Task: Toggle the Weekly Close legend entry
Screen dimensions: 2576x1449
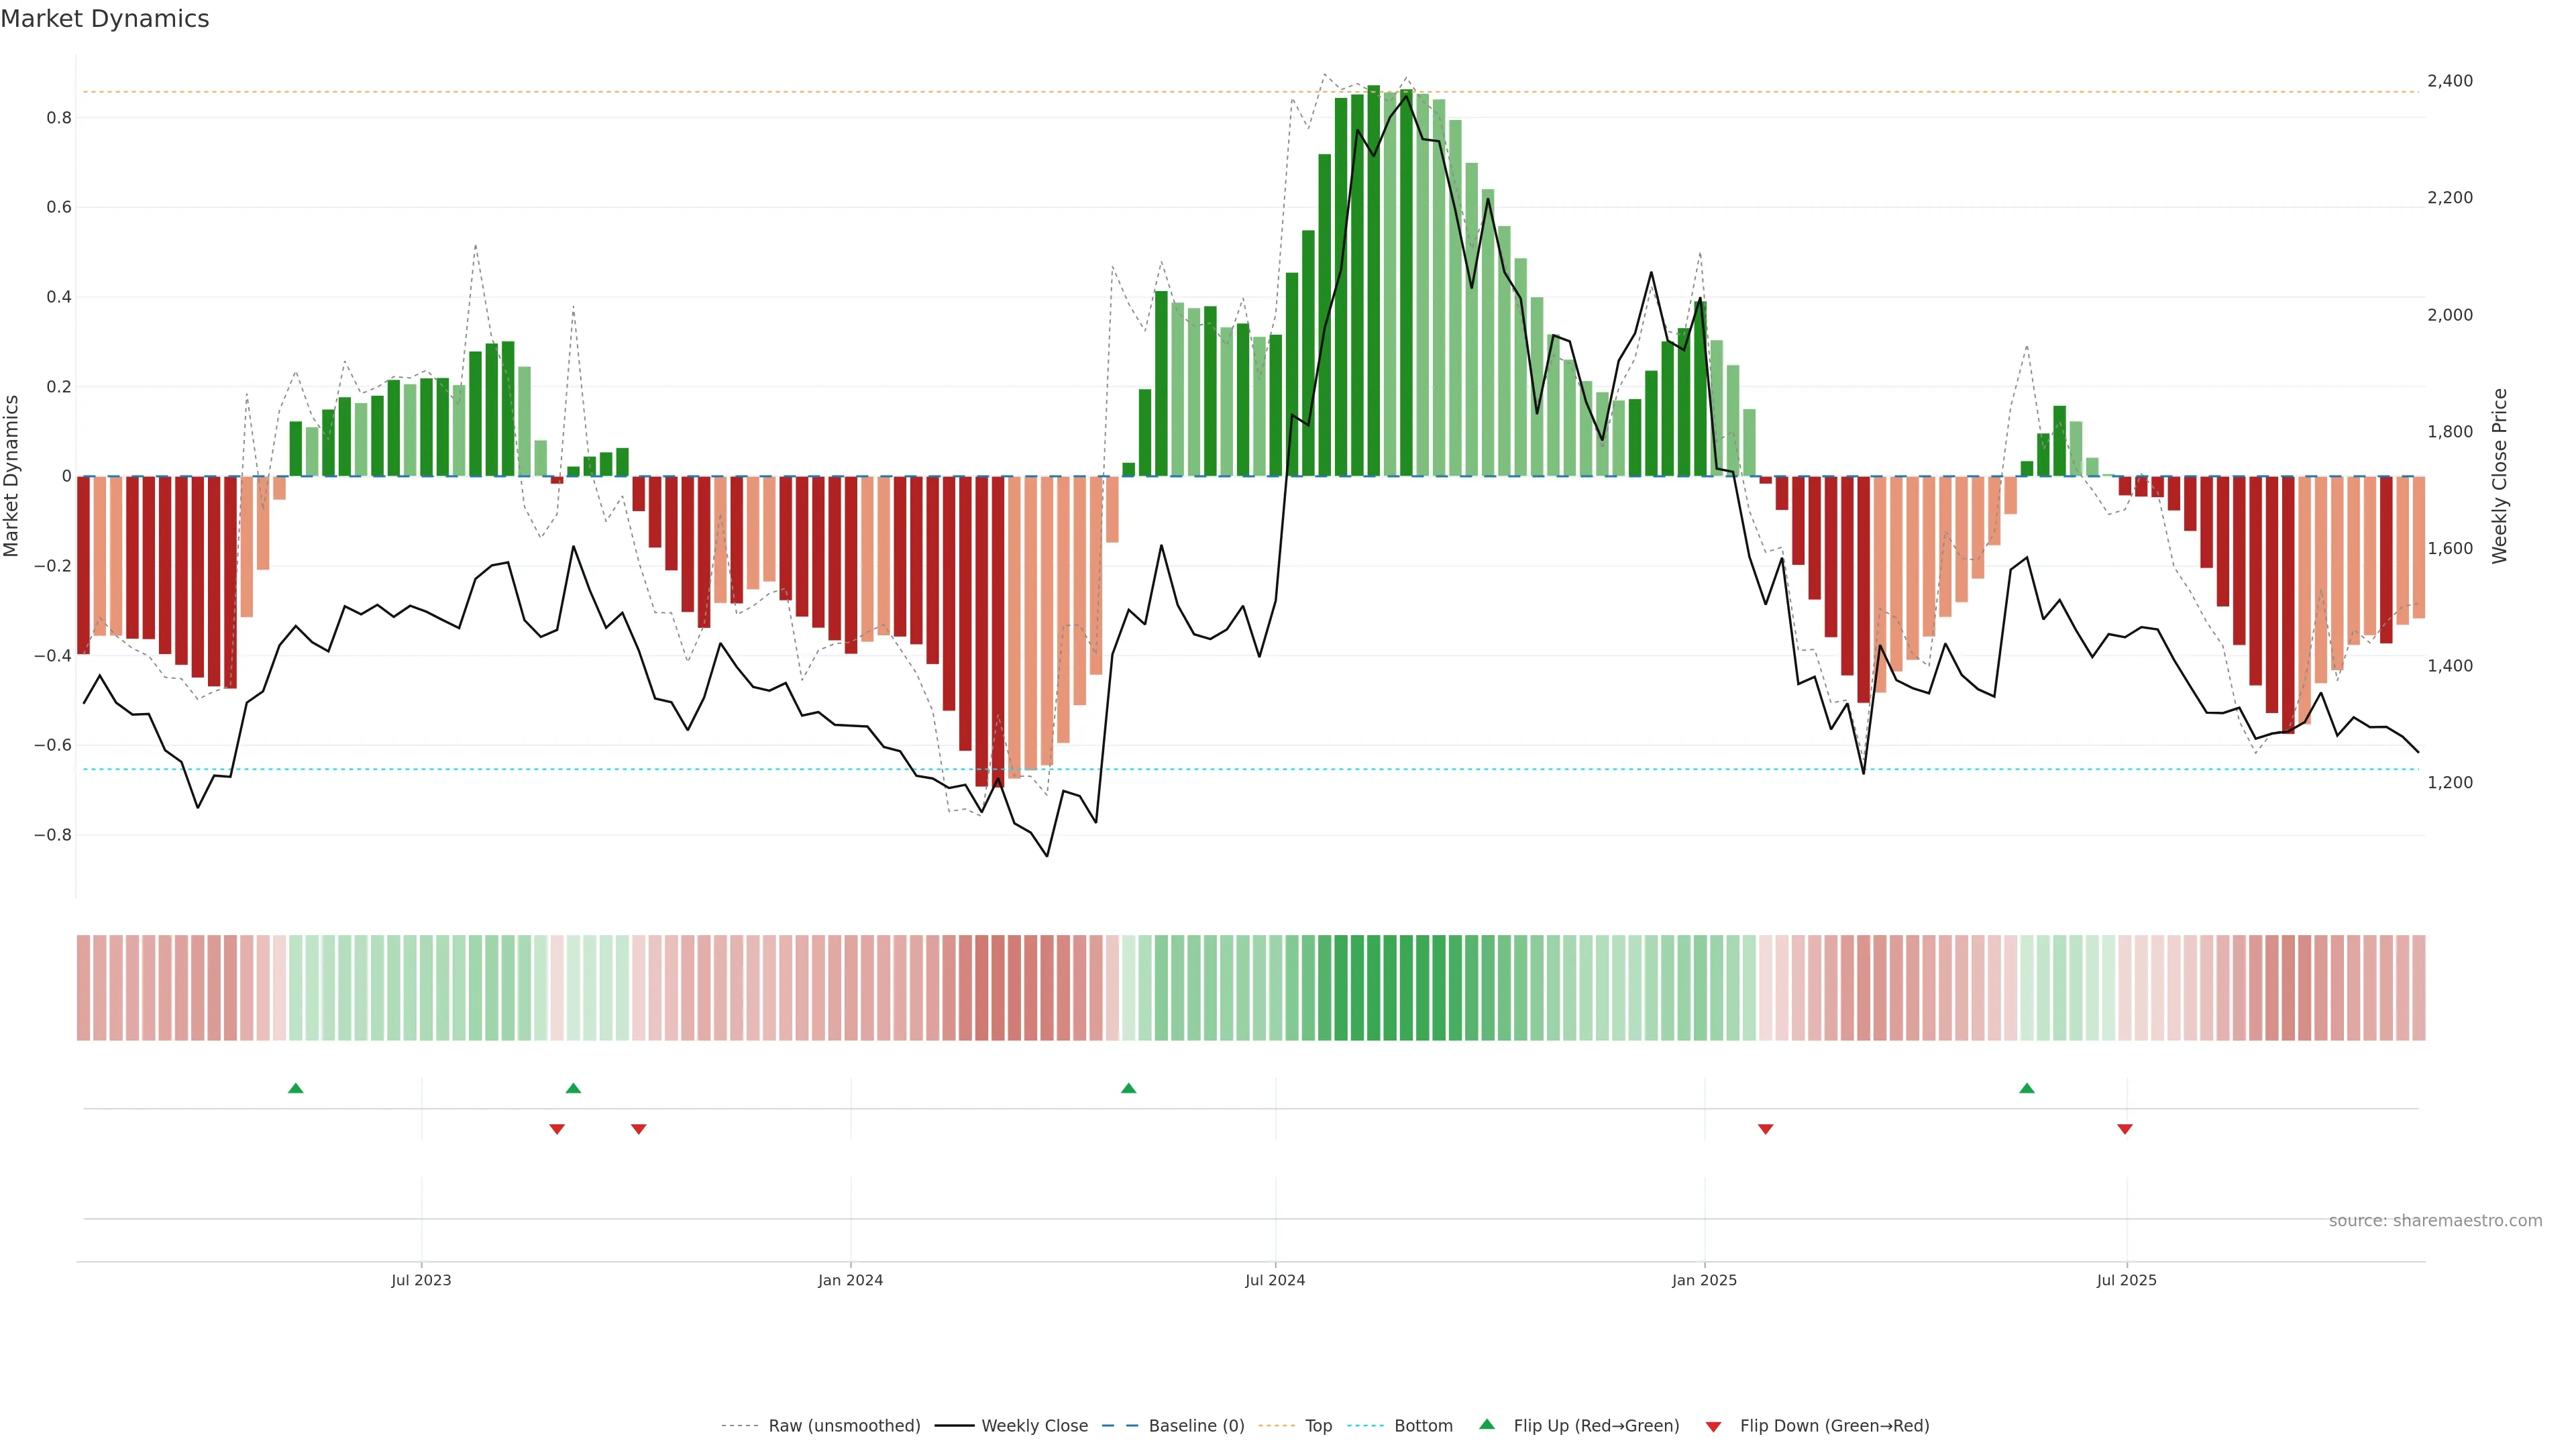Action: tap(1034, 1426)
